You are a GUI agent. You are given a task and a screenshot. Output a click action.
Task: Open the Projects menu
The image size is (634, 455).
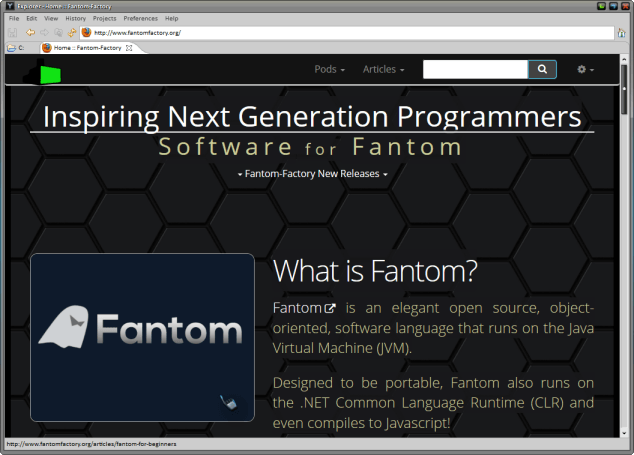(x=104, y=18)
